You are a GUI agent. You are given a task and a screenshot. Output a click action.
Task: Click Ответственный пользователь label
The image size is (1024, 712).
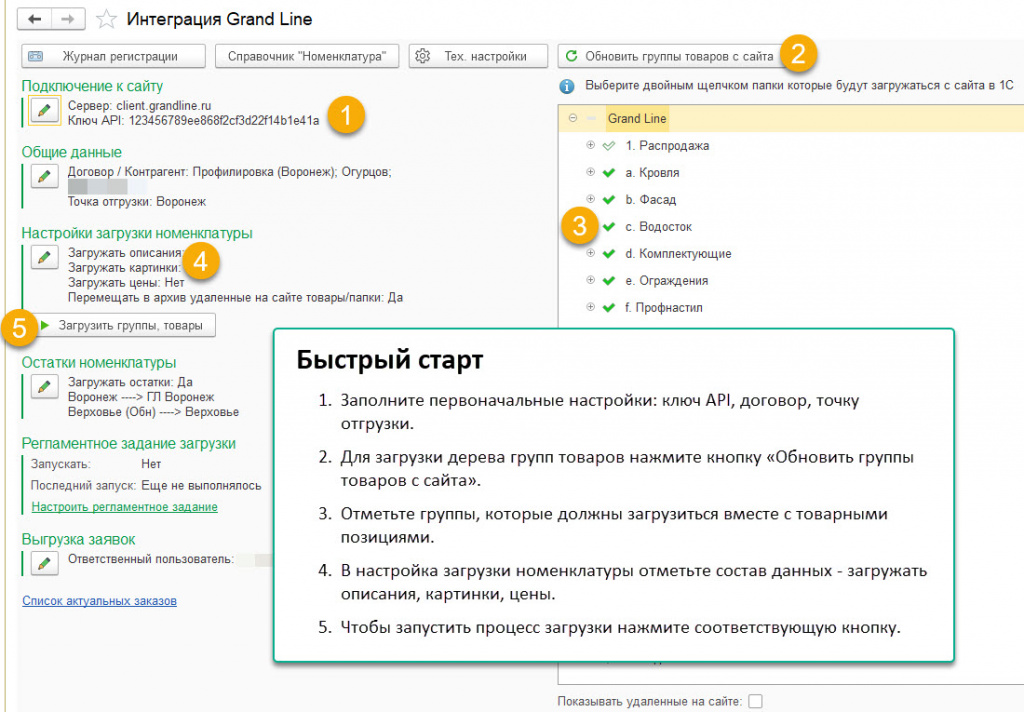point(151,559)
